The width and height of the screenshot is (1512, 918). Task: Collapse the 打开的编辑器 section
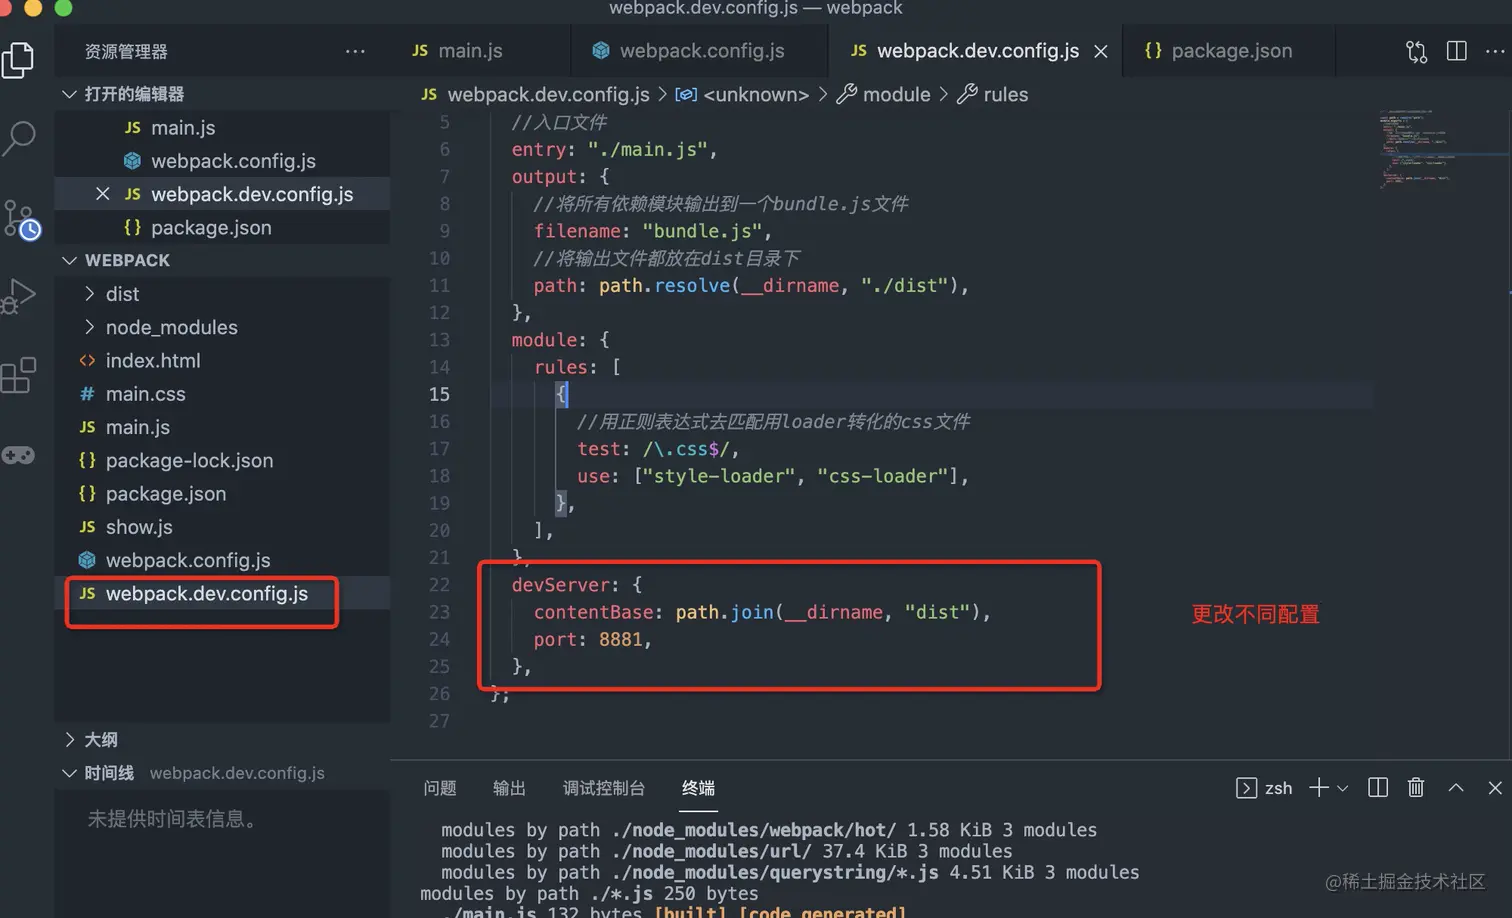point(69,94)
